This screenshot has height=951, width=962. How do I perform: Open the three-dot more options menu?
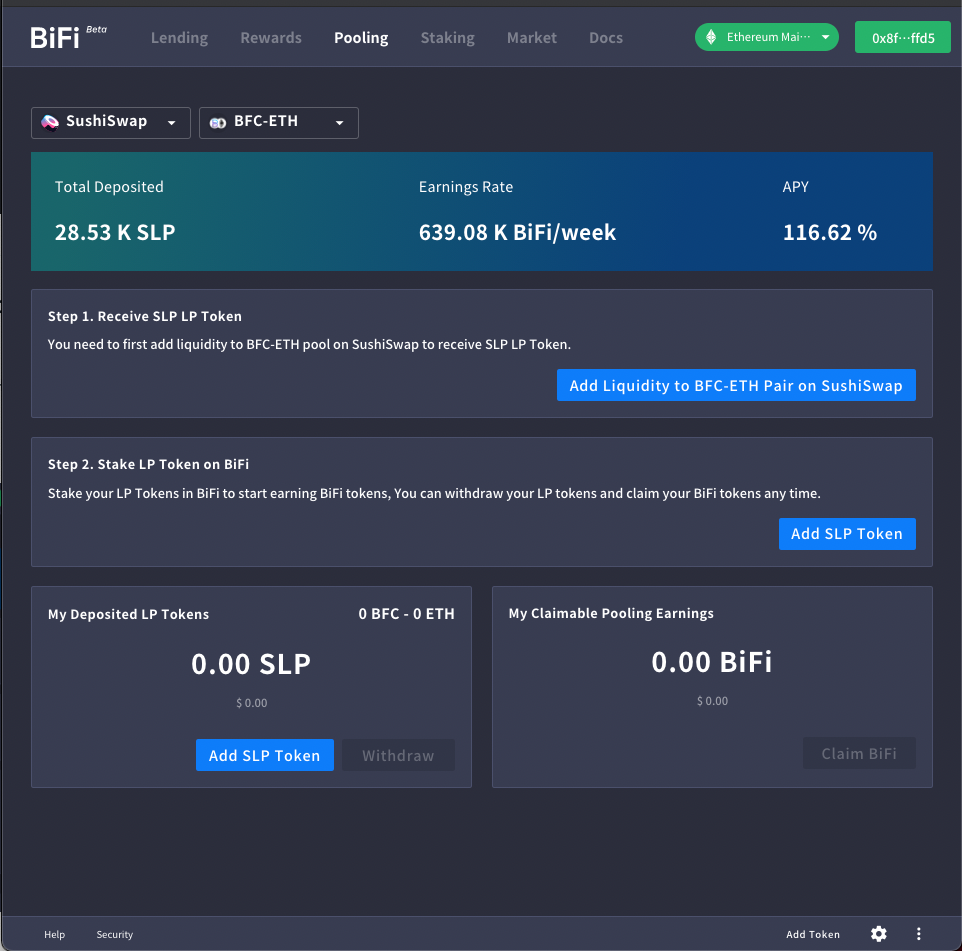[x=918, y=934]
